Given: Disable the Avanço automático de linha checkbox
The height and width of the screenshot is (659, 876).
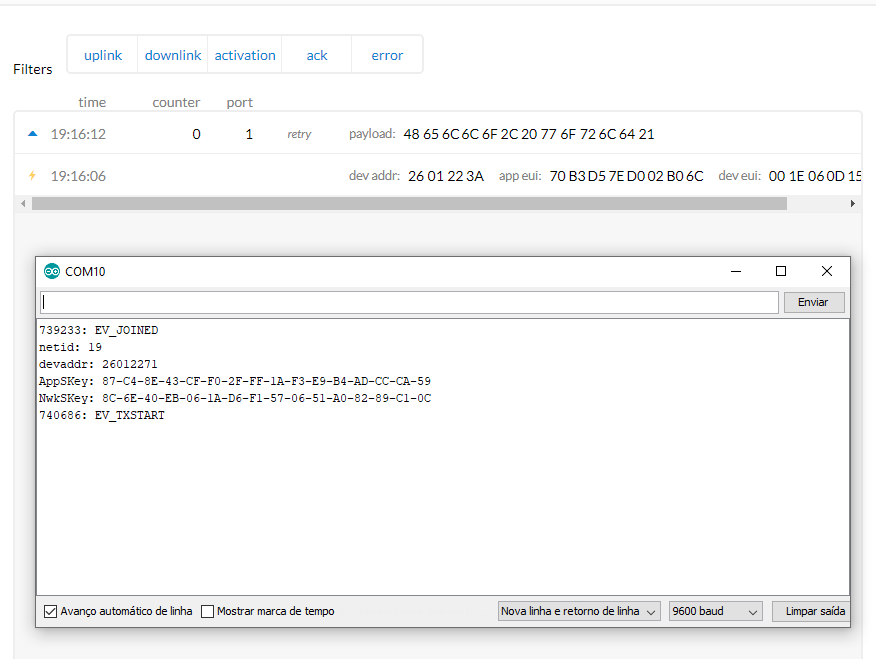Looking at the screenshot, I should click(x=50, y=611).
